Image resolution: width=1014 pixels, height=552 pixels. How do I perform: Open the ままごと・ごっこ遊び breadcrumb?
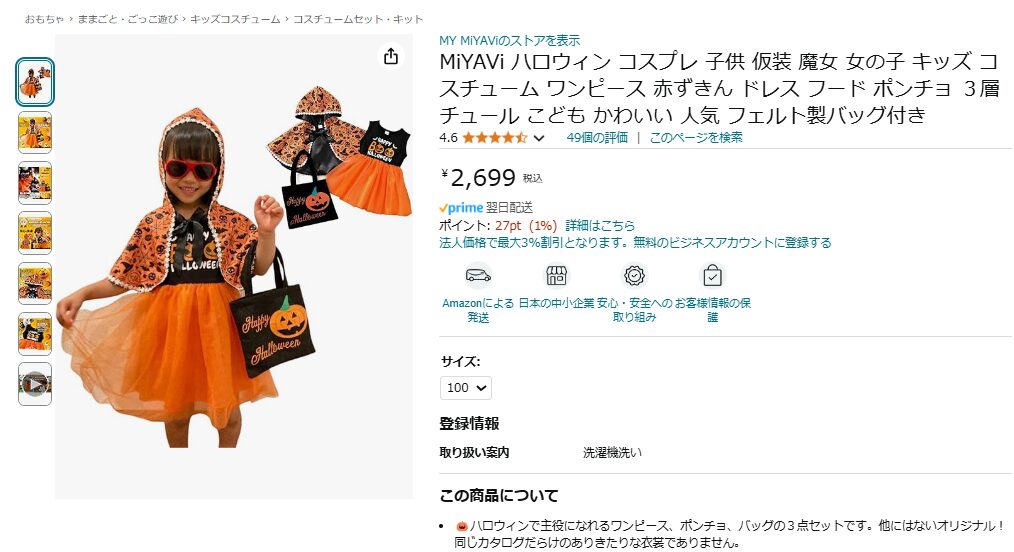point(127,19)
